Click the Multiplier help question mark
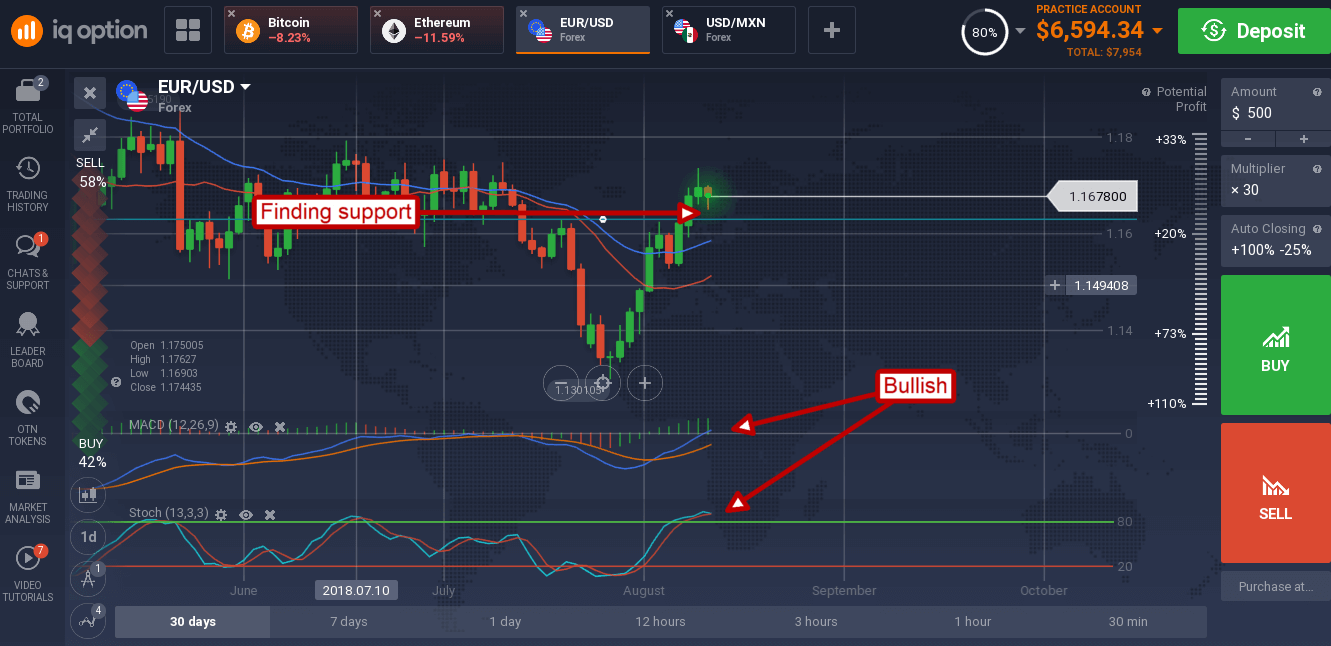Viewport: 1331px width, 646px height. pyautogui.click(x=1317, y=169)
